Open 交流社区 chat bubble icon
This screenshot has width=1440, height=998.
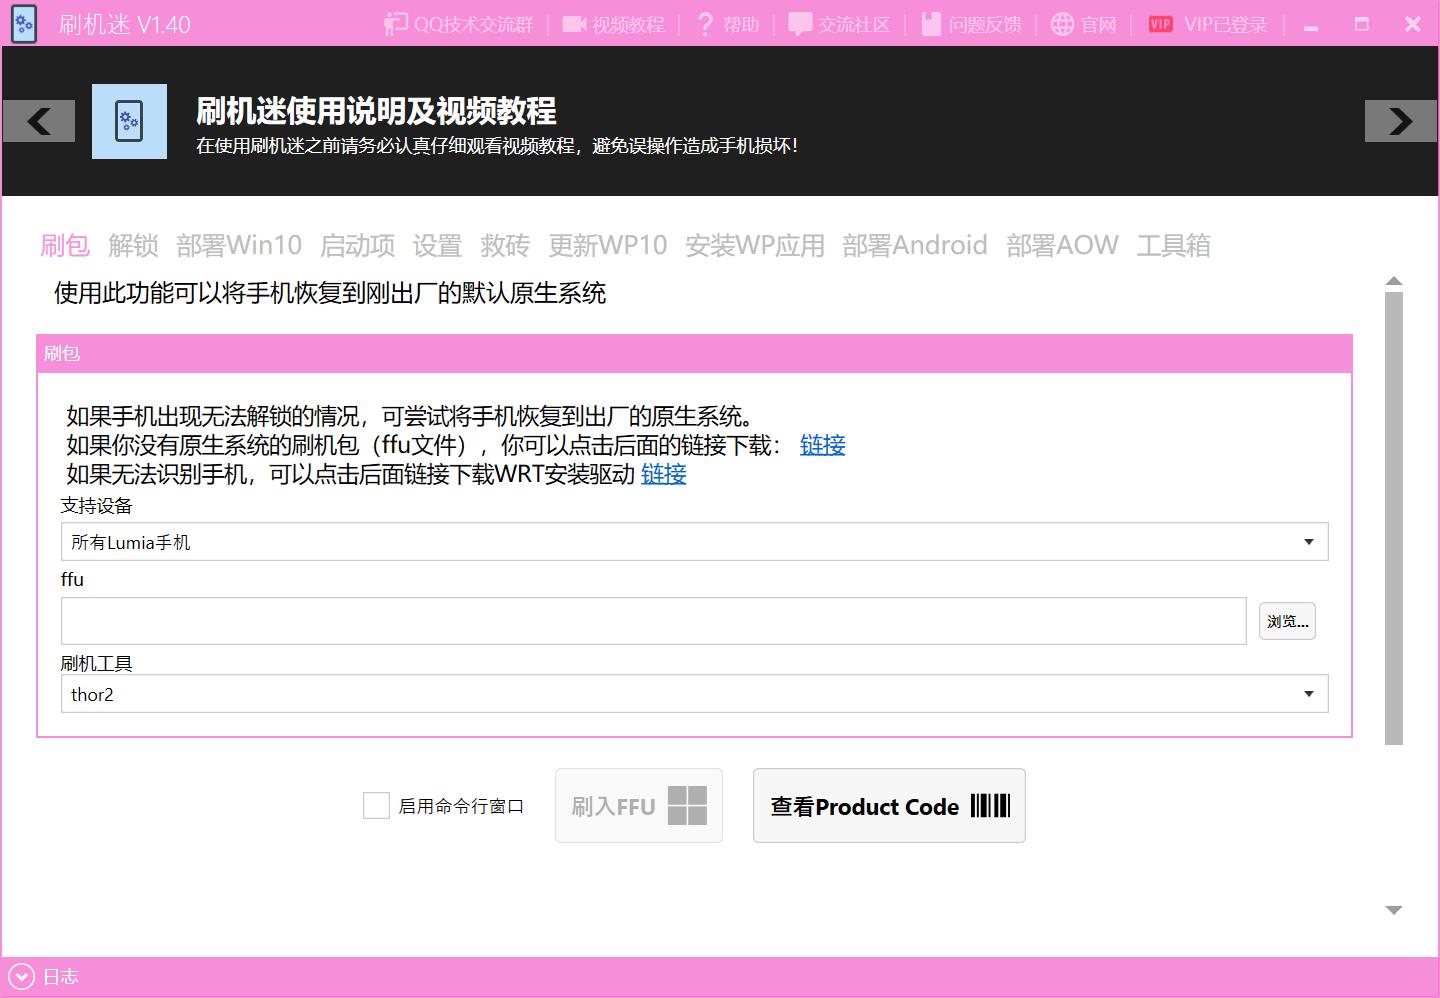pos(800,24)
